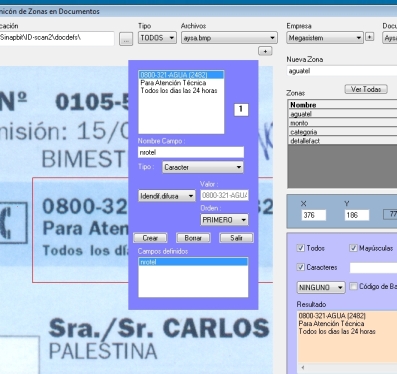
Task: Select the monto zone in Zonas list
Action: point(342,123)
